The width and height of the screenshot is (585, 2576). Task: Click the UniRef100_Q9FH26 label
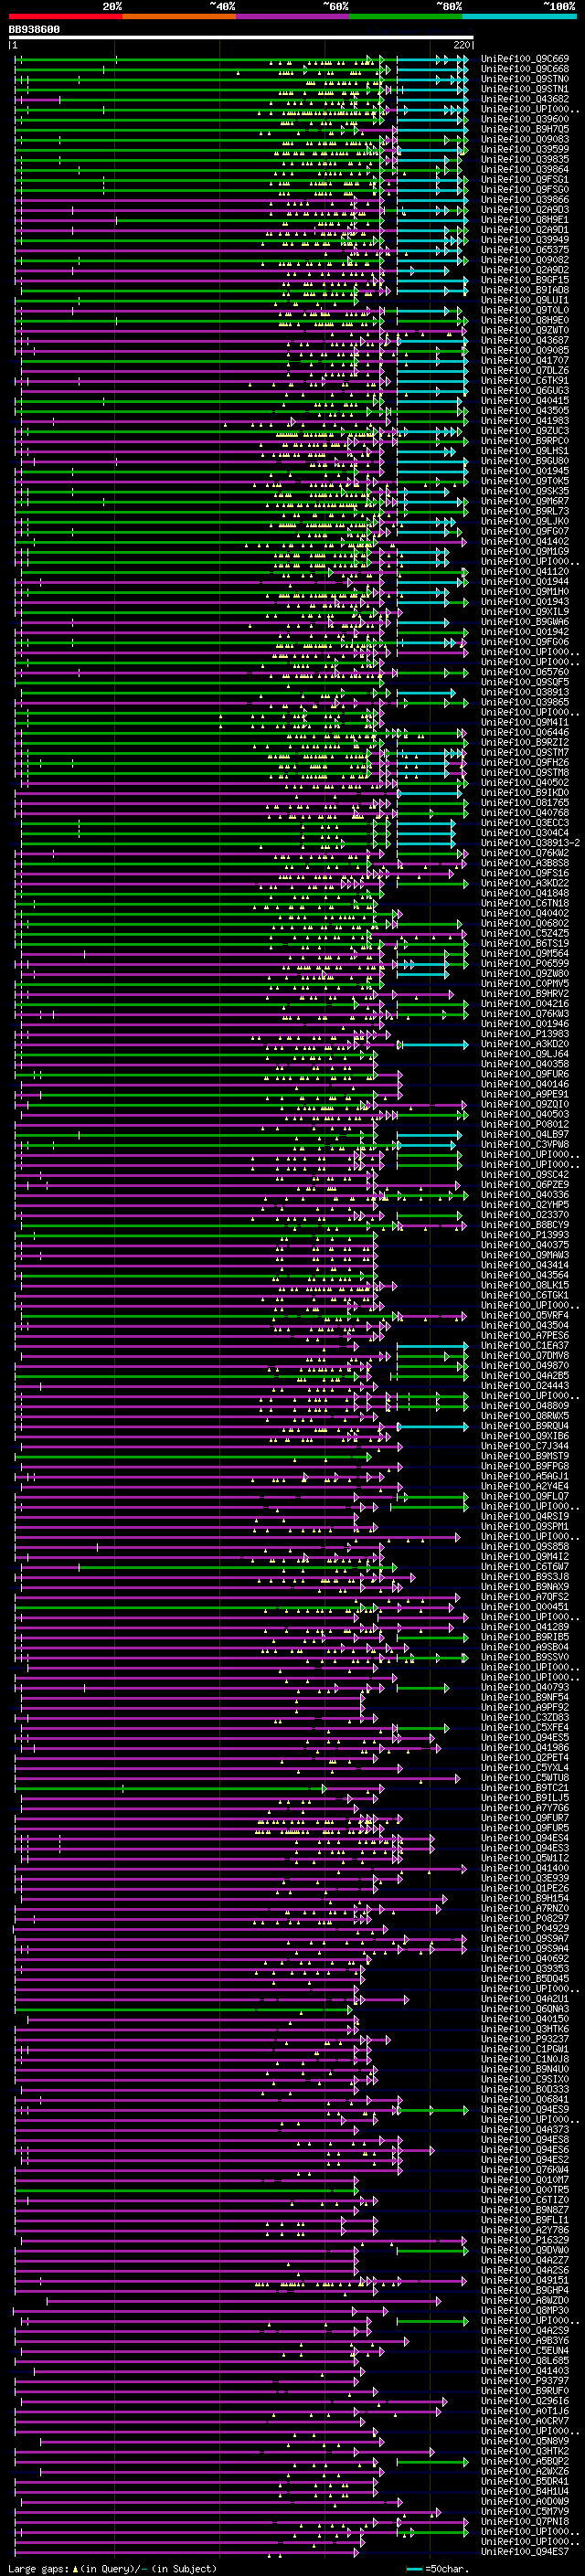point(525,762)
